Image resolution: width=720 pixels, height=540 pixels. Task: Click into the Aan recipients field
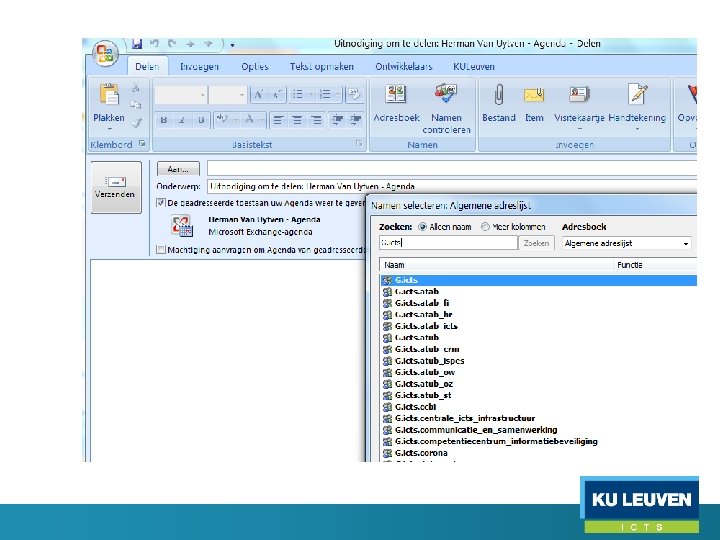(x=452, y=169)
